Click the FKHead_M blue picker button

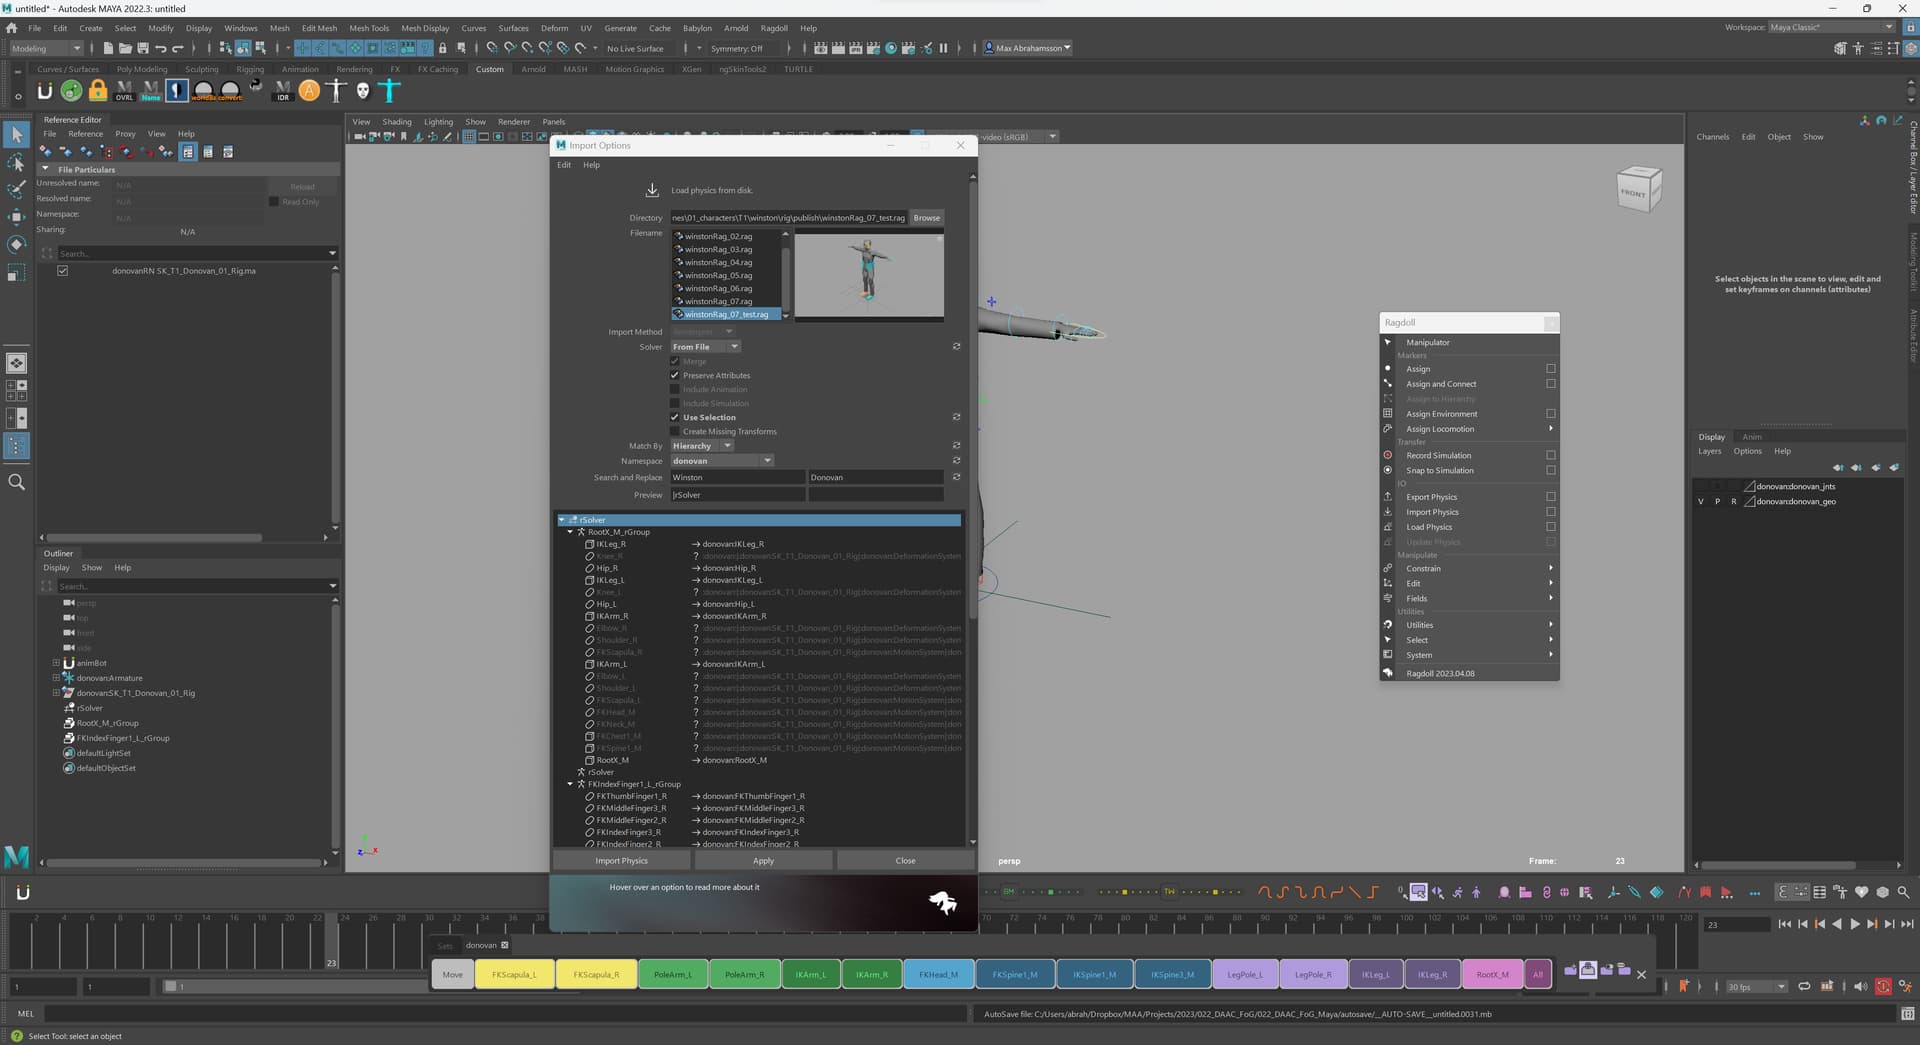(x=938, y=974)
